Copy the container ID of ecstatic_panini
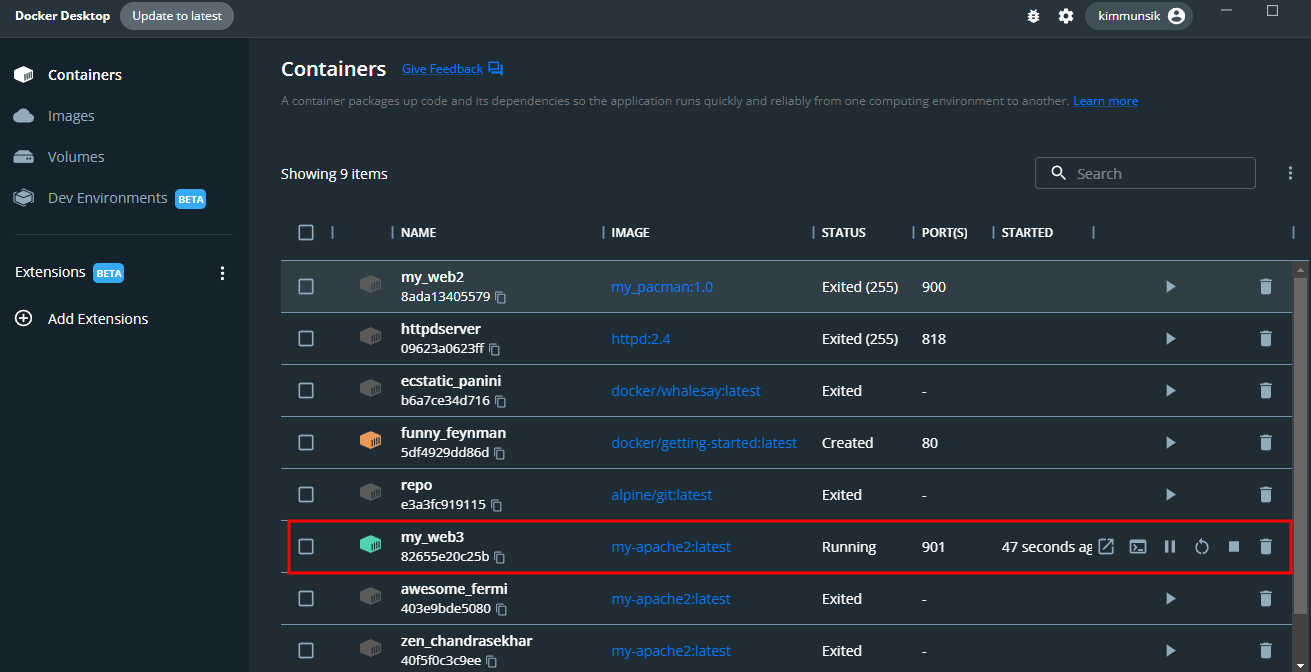Screen dimensions: 1311x672 [x=501, y=401]
